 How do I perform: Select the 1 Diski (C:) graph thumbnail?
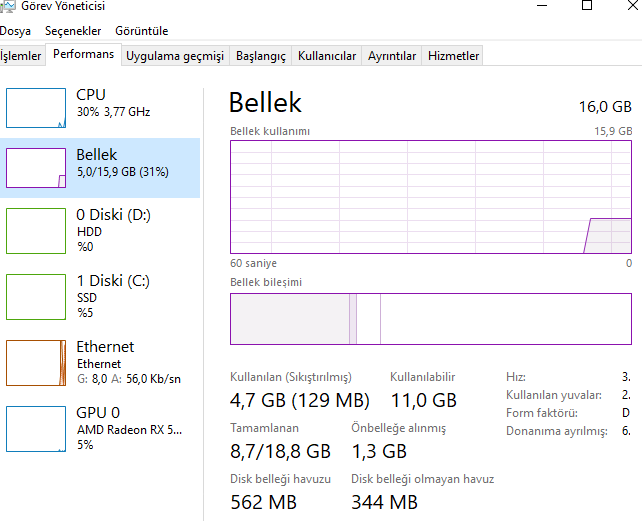coord(36,296)
